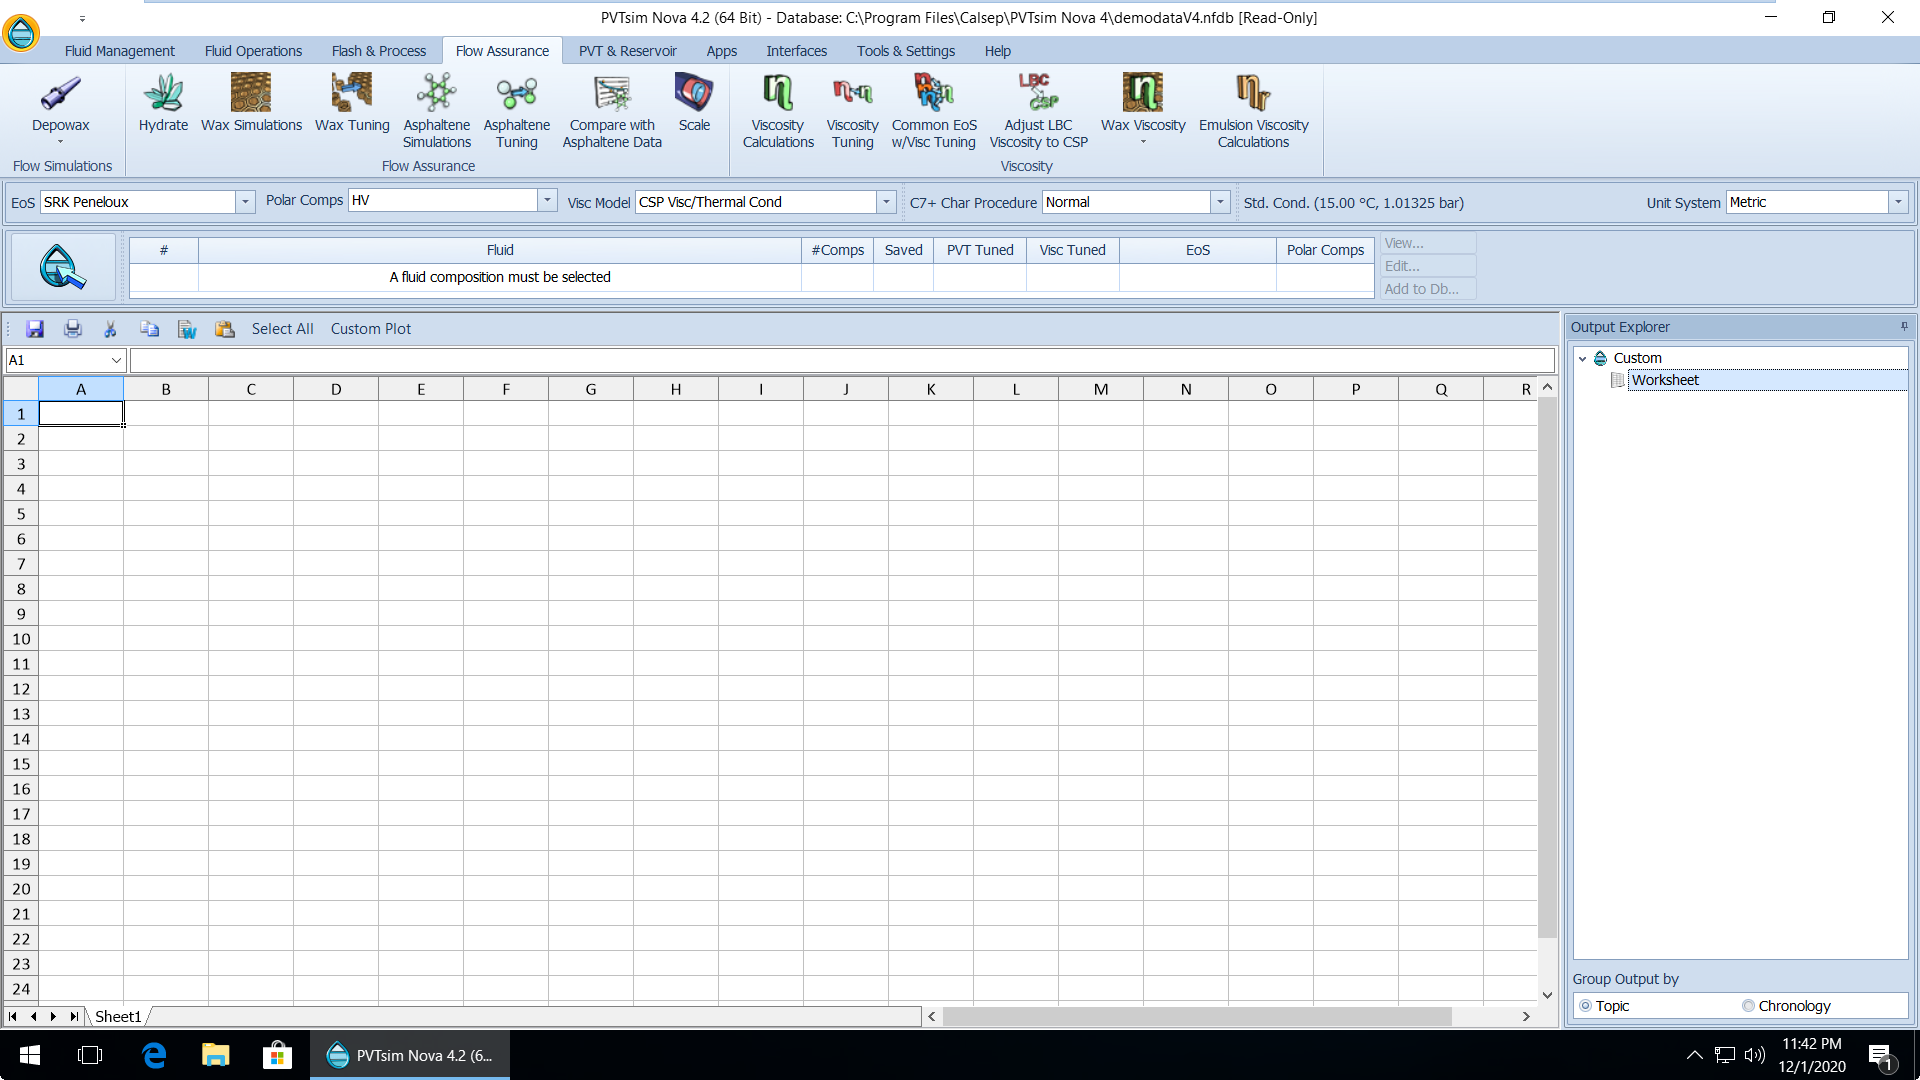The image size is (1920, 1080).
Task: Select column D header
Action: pyautogui.click(x=336, y=390)
